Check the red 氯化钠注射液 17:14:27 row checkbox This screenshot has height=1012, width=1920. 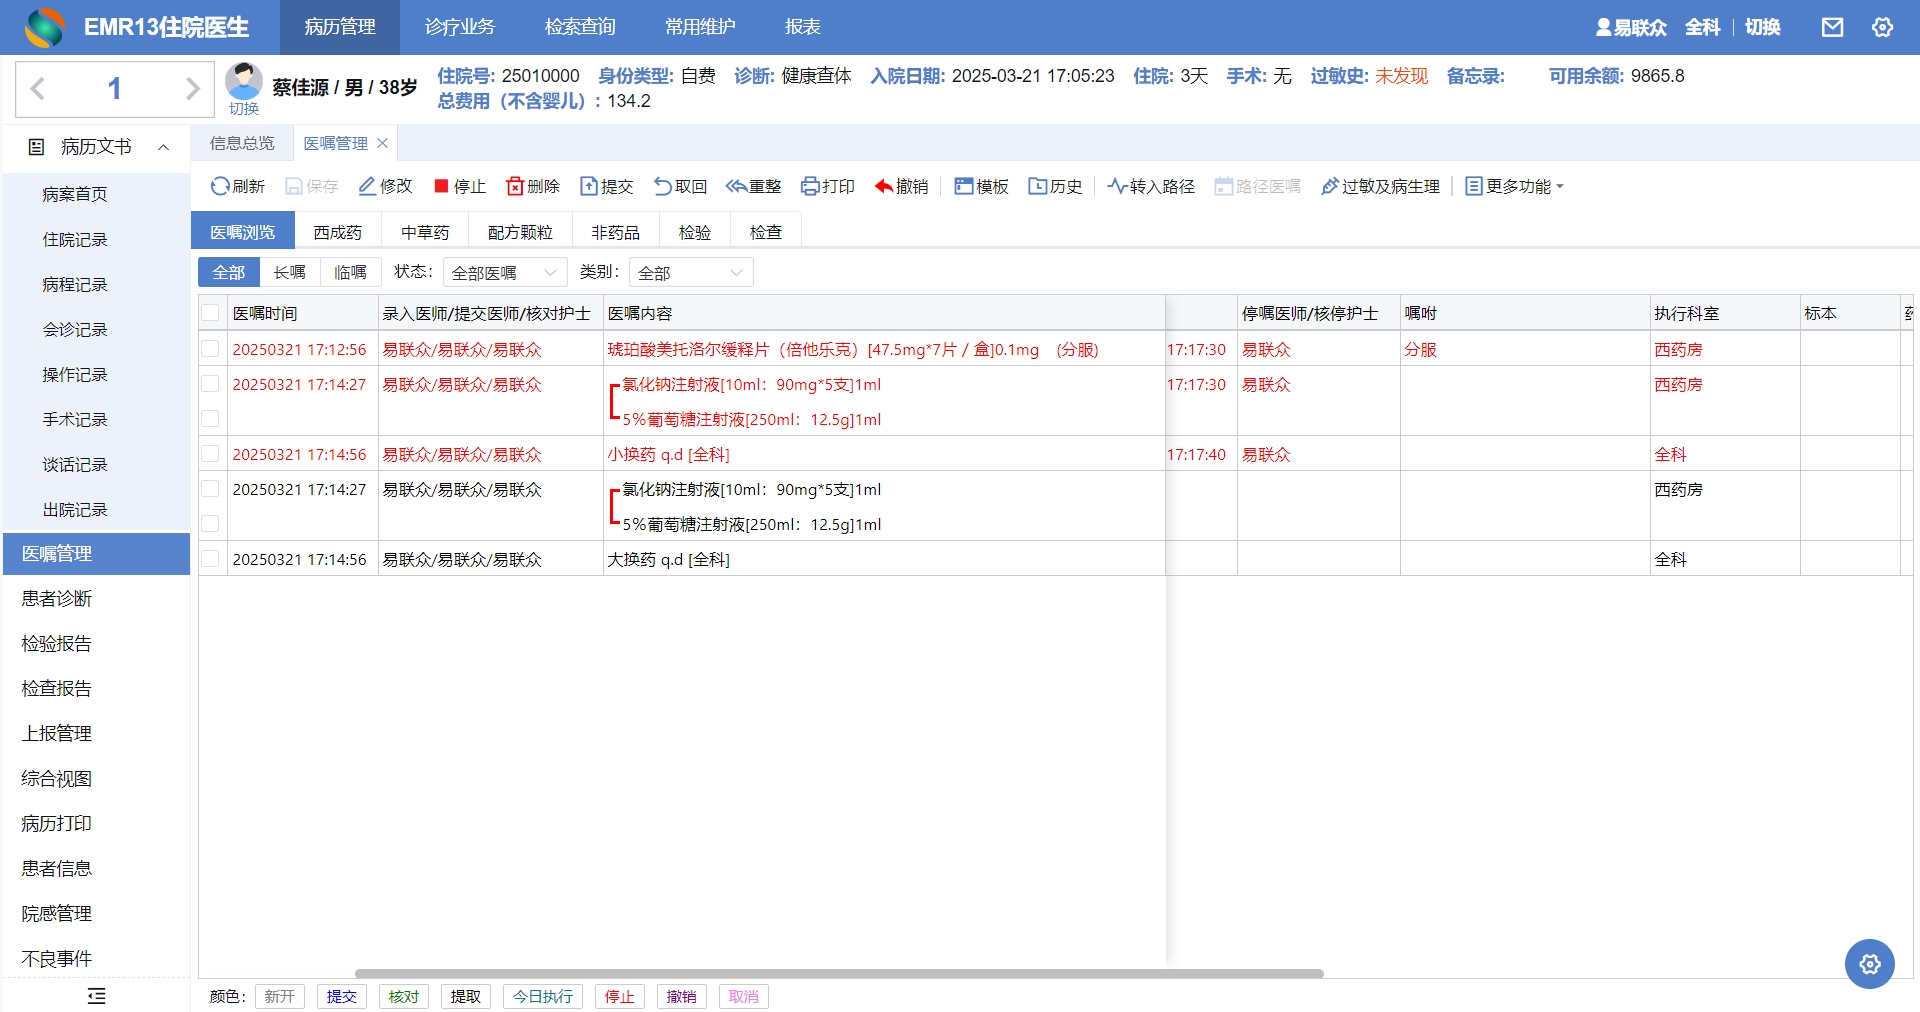click(210, 384)
